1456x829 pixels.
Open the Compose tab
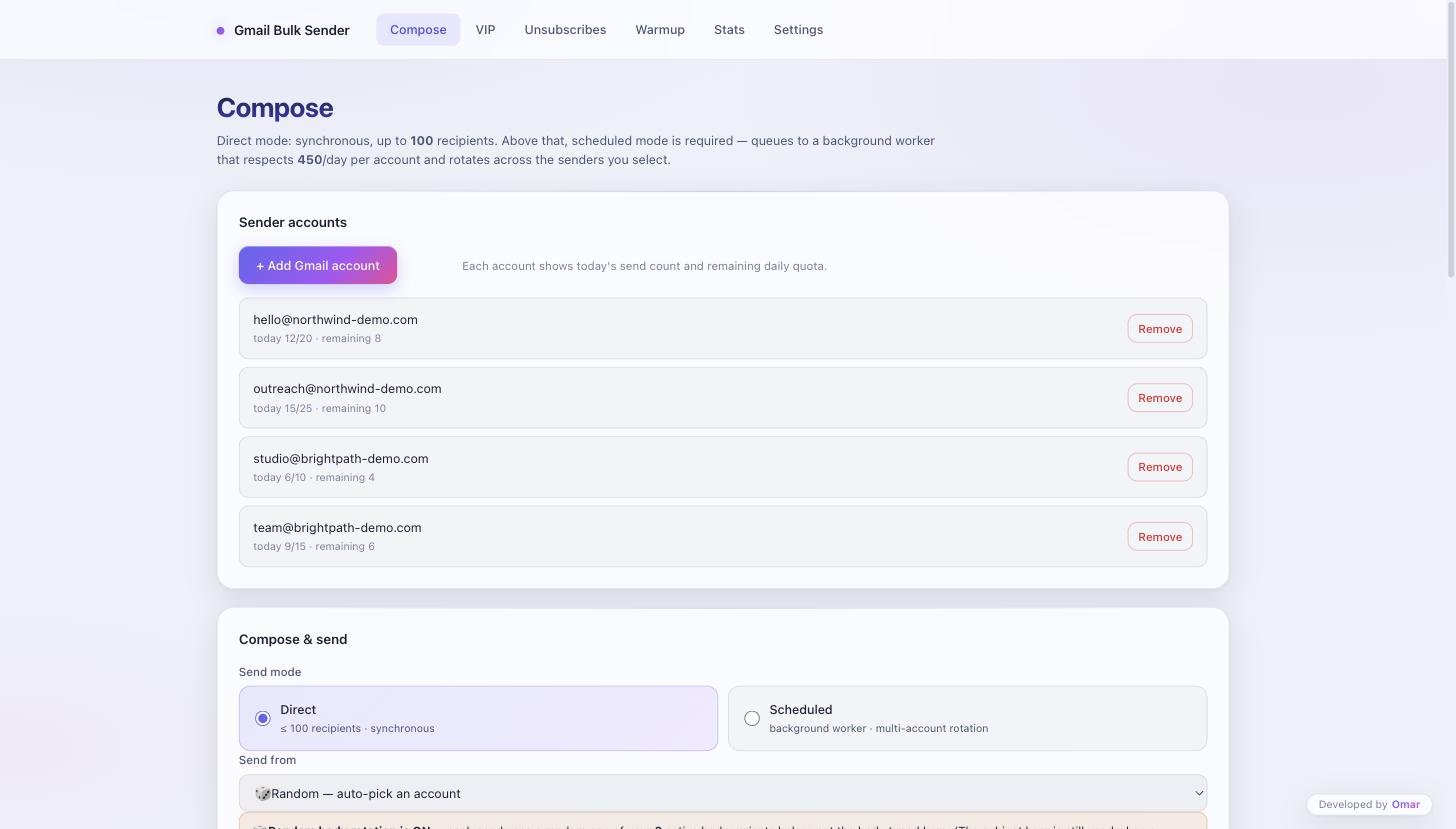tap(418, 30)
